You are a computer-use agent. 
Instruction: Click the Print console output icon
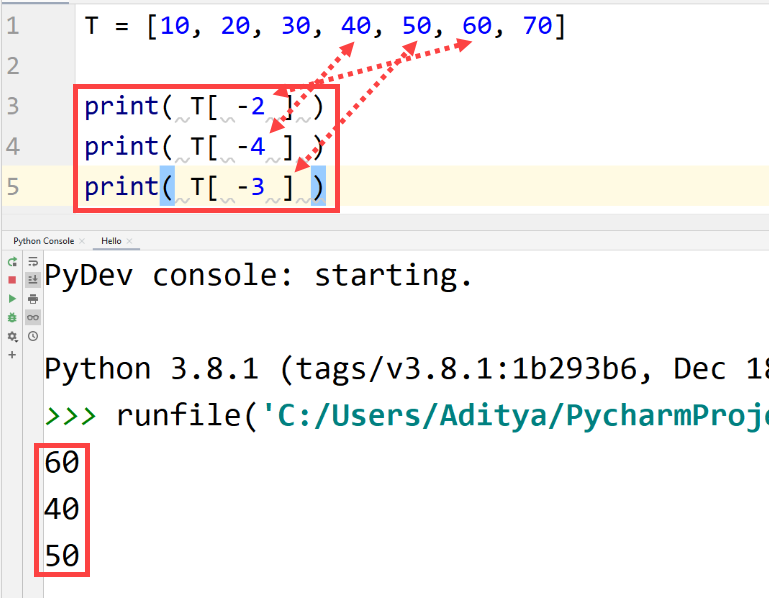point(33,299)
